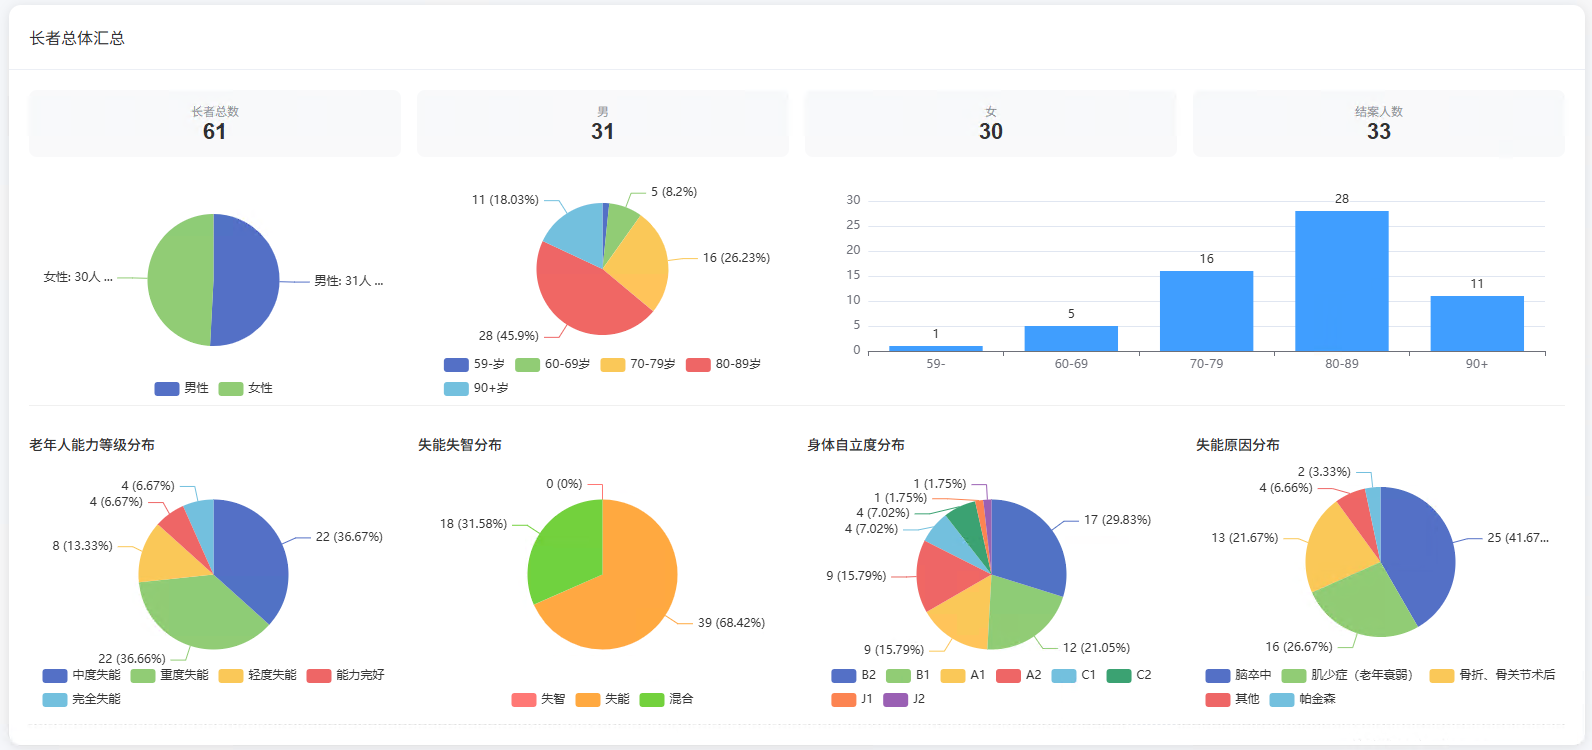Click the 5 (8.2%) pie label
The width and height of the screenshot is (1592, 750).
click(674, 192)
